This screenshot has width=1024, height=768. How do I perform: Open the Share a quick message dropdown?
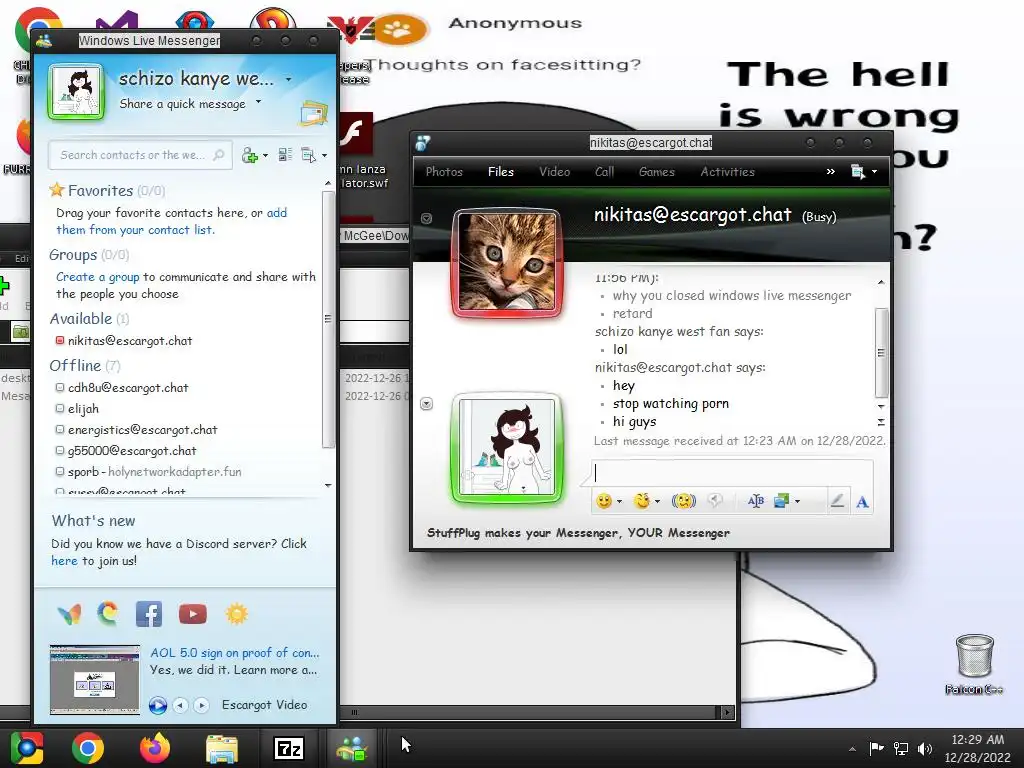coord(259,102)
